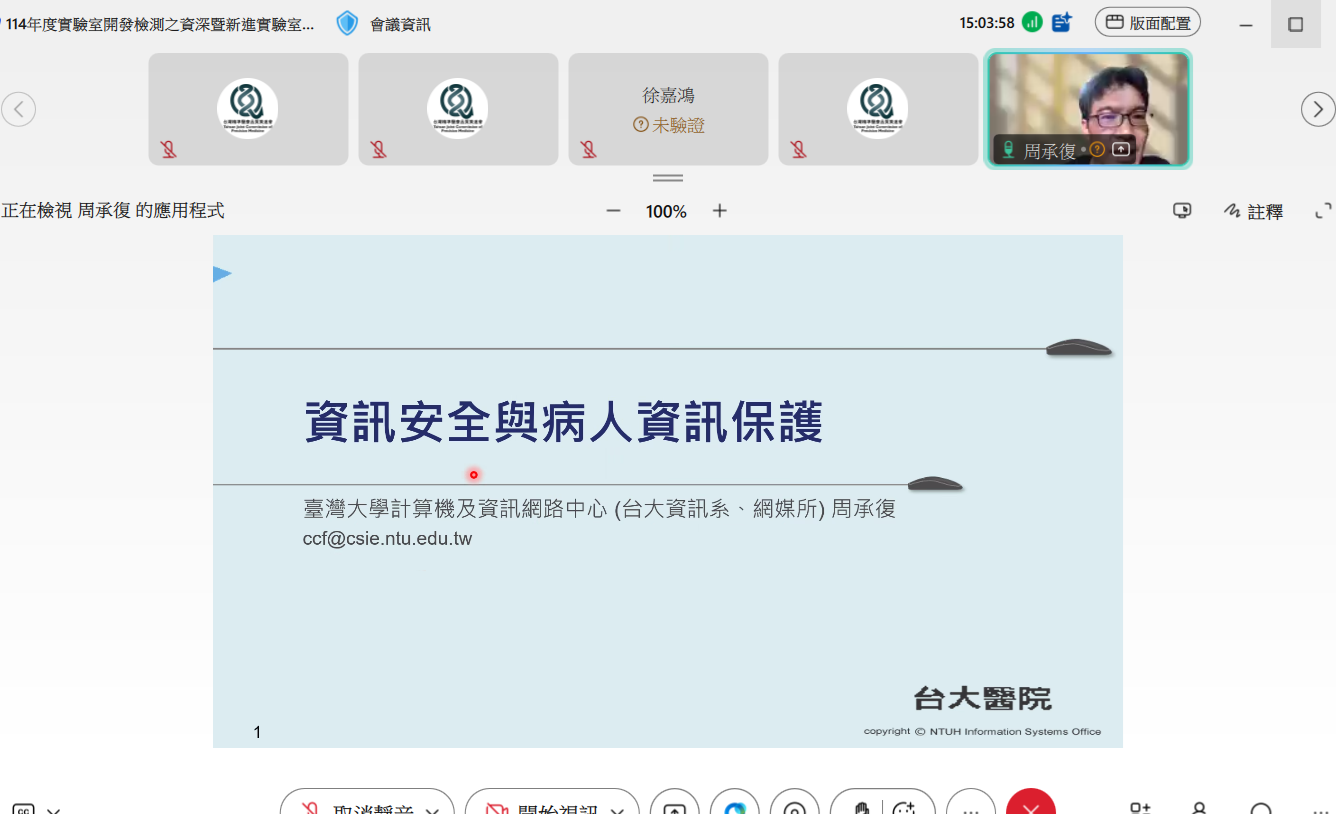The image size is (1336, 814).
Task: Toggle closed captions with the CC icon
Action: (x=22, y=808)
